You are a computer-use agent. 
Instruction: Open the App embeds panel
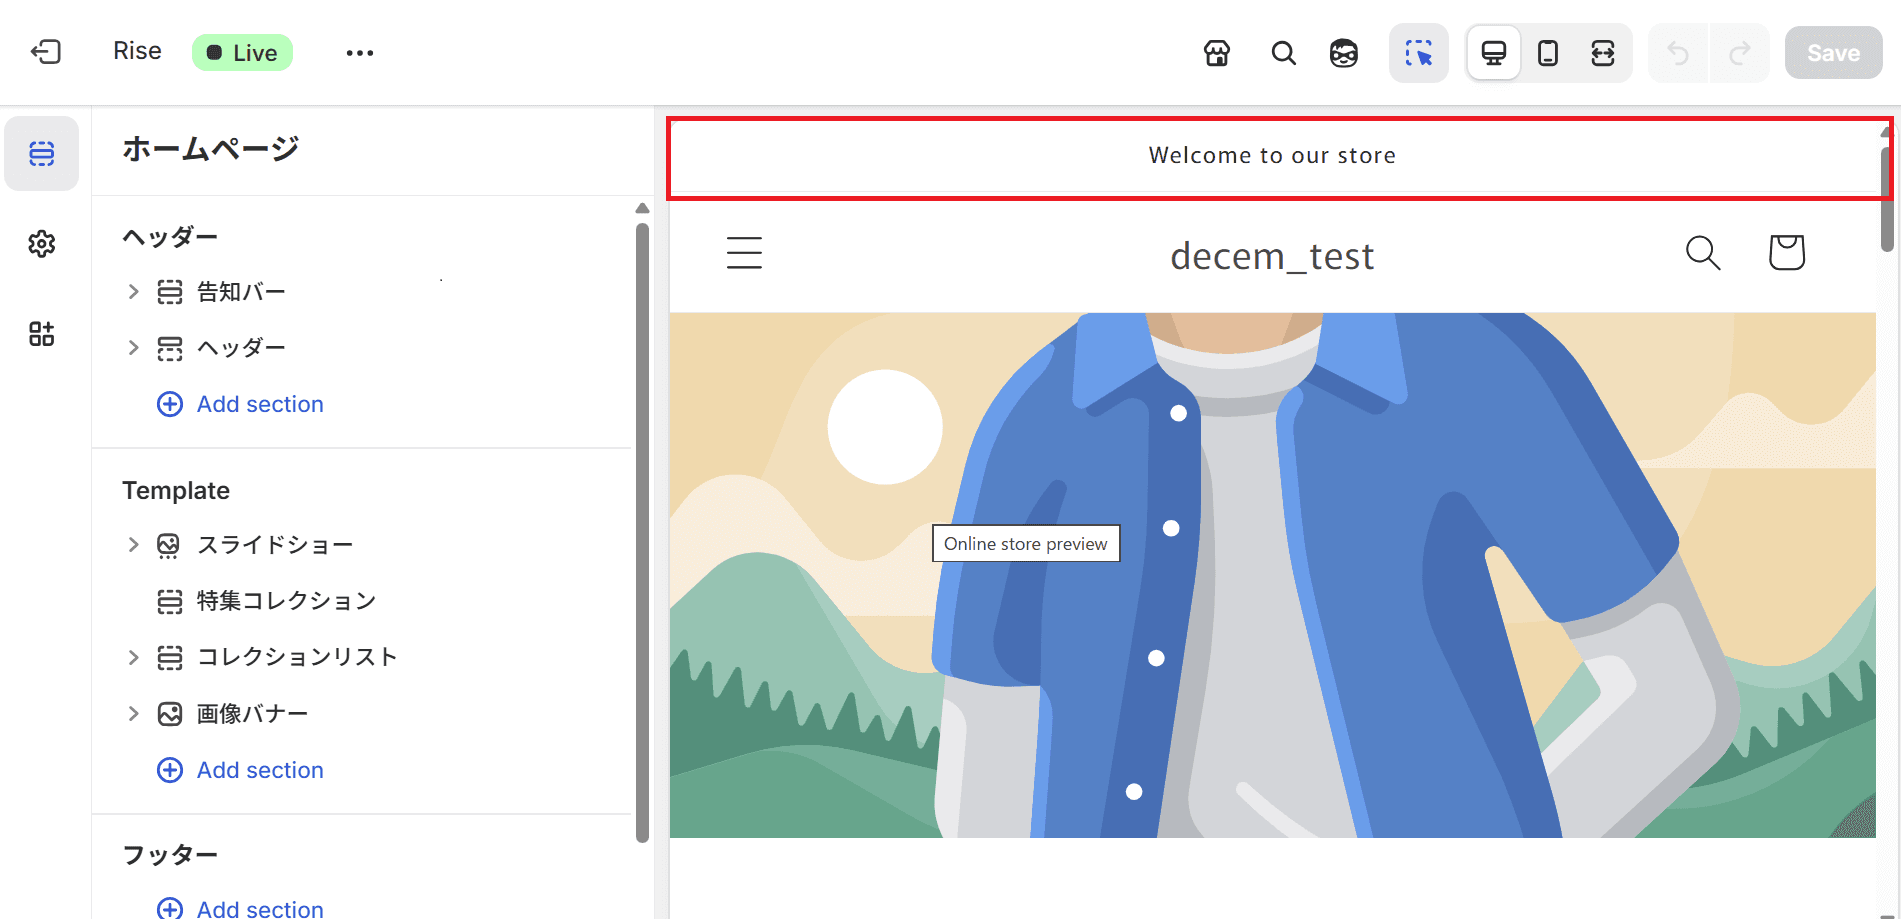tap(42, 333)
